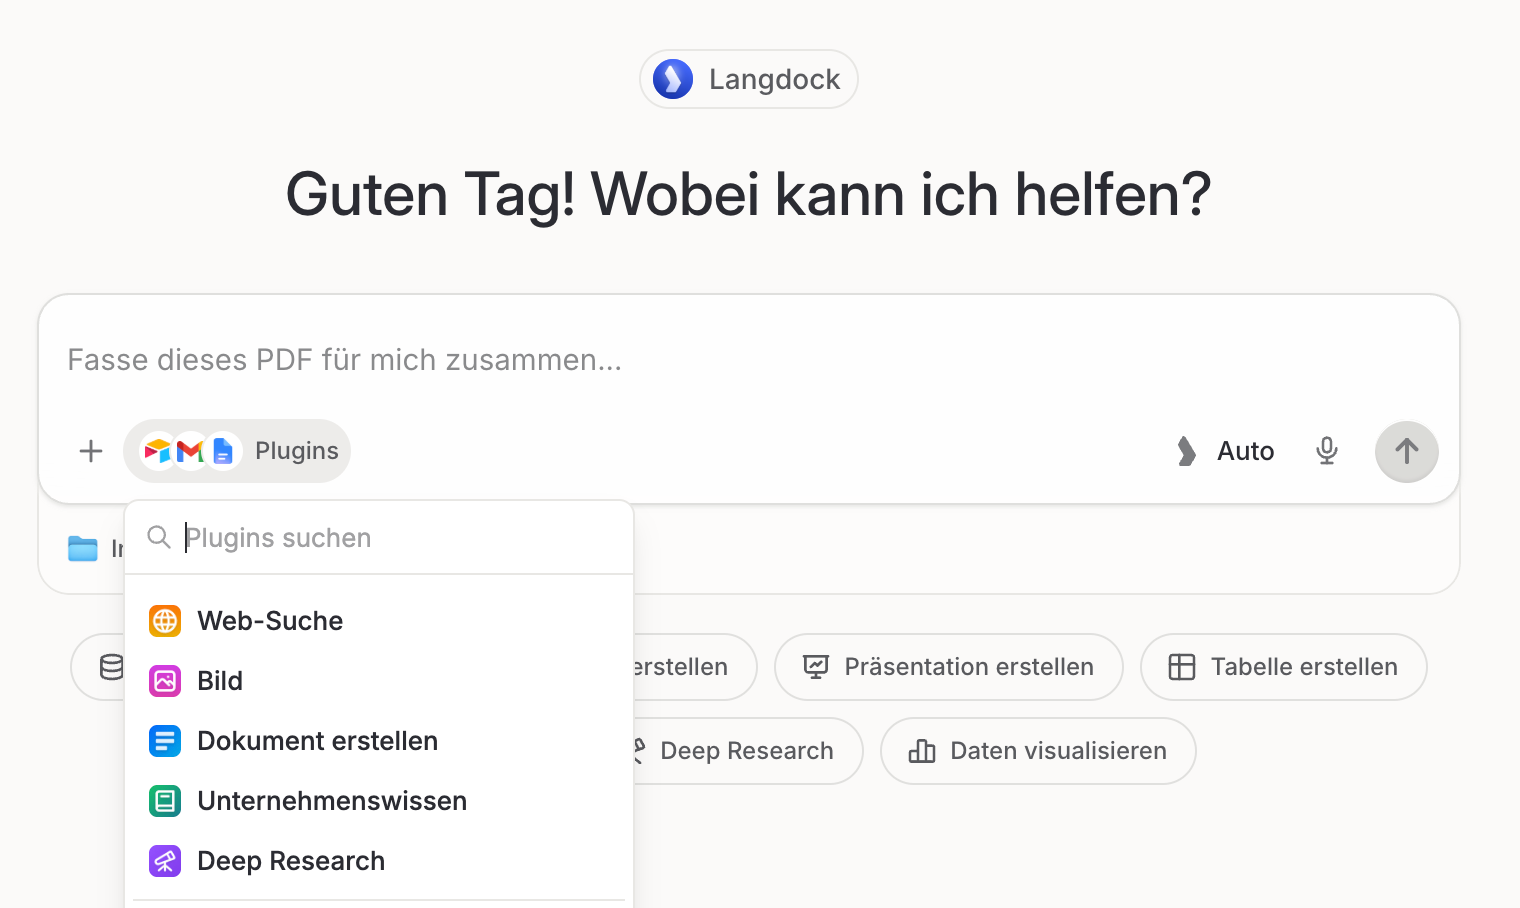Image resolution: width=1520 pixels, height=908 pixels.
Task: Start voice input with microphone icon
Action: coord(1327,451)
